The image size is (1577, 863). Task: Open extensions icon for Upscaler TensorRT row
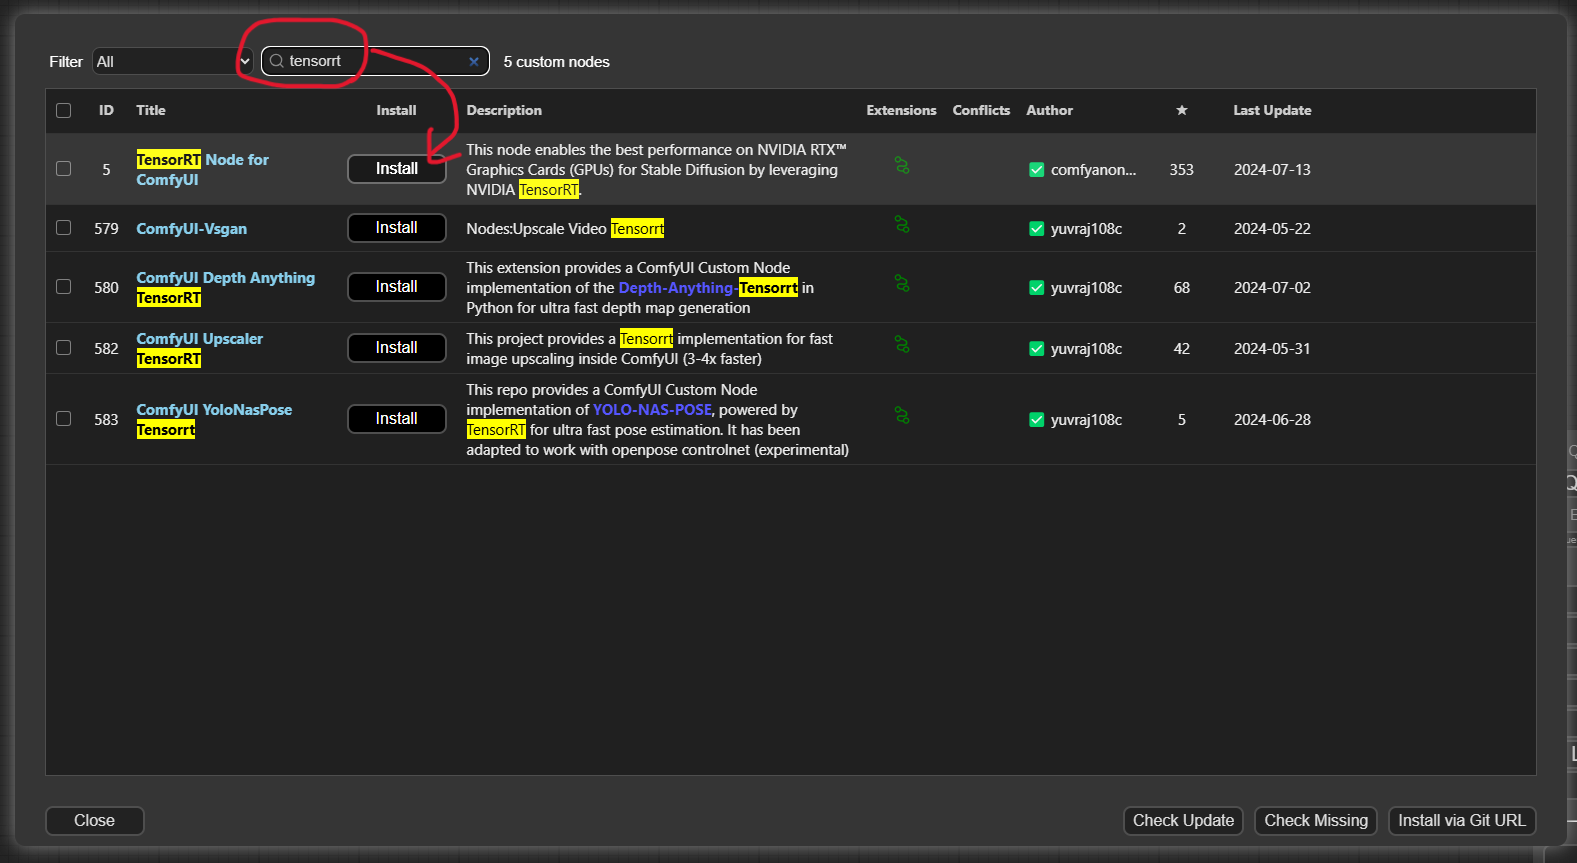click(x=902, y=345)
